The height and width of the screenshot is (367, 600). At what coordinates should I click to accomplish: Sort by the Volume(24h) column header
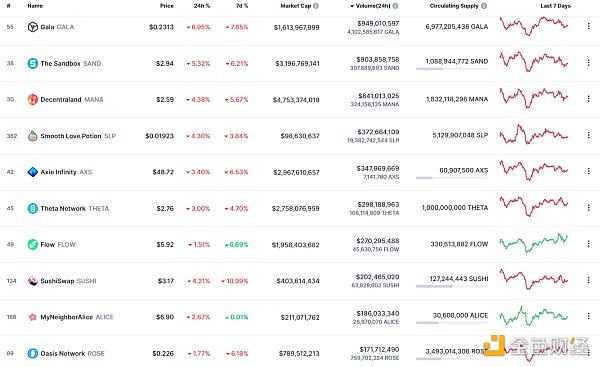373,6
